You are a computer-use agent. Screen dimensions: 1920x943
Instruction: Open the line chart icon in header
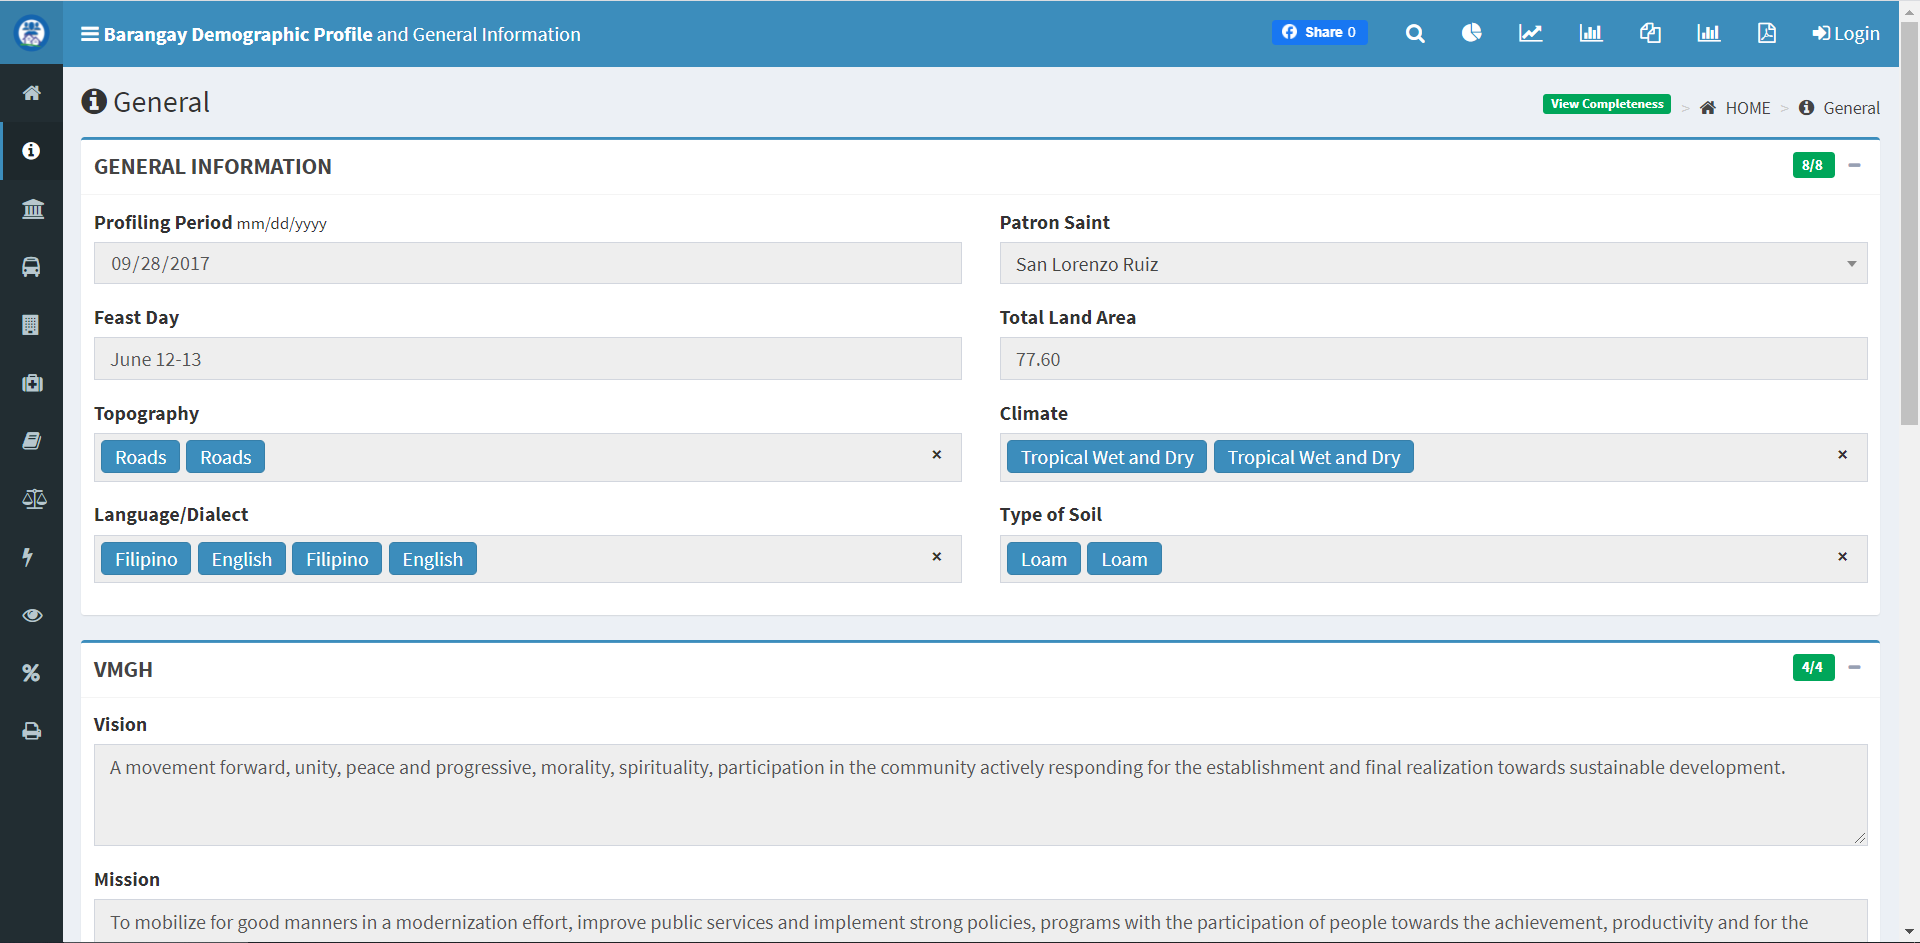1530,33
